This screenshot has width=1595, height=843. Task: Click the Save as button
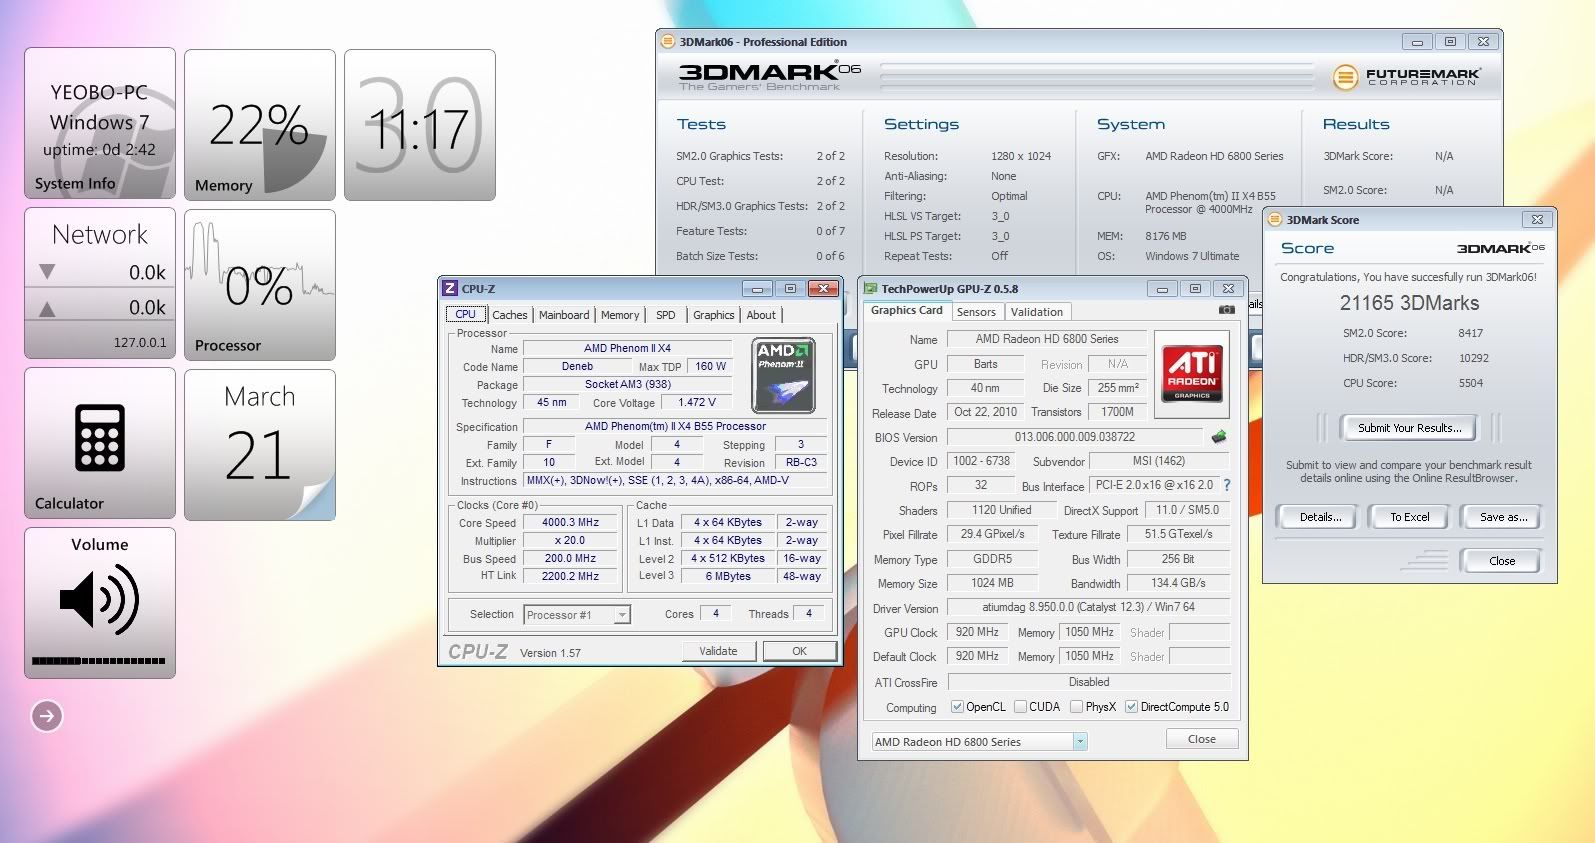pyautogui.click(x=1503, y=517)
